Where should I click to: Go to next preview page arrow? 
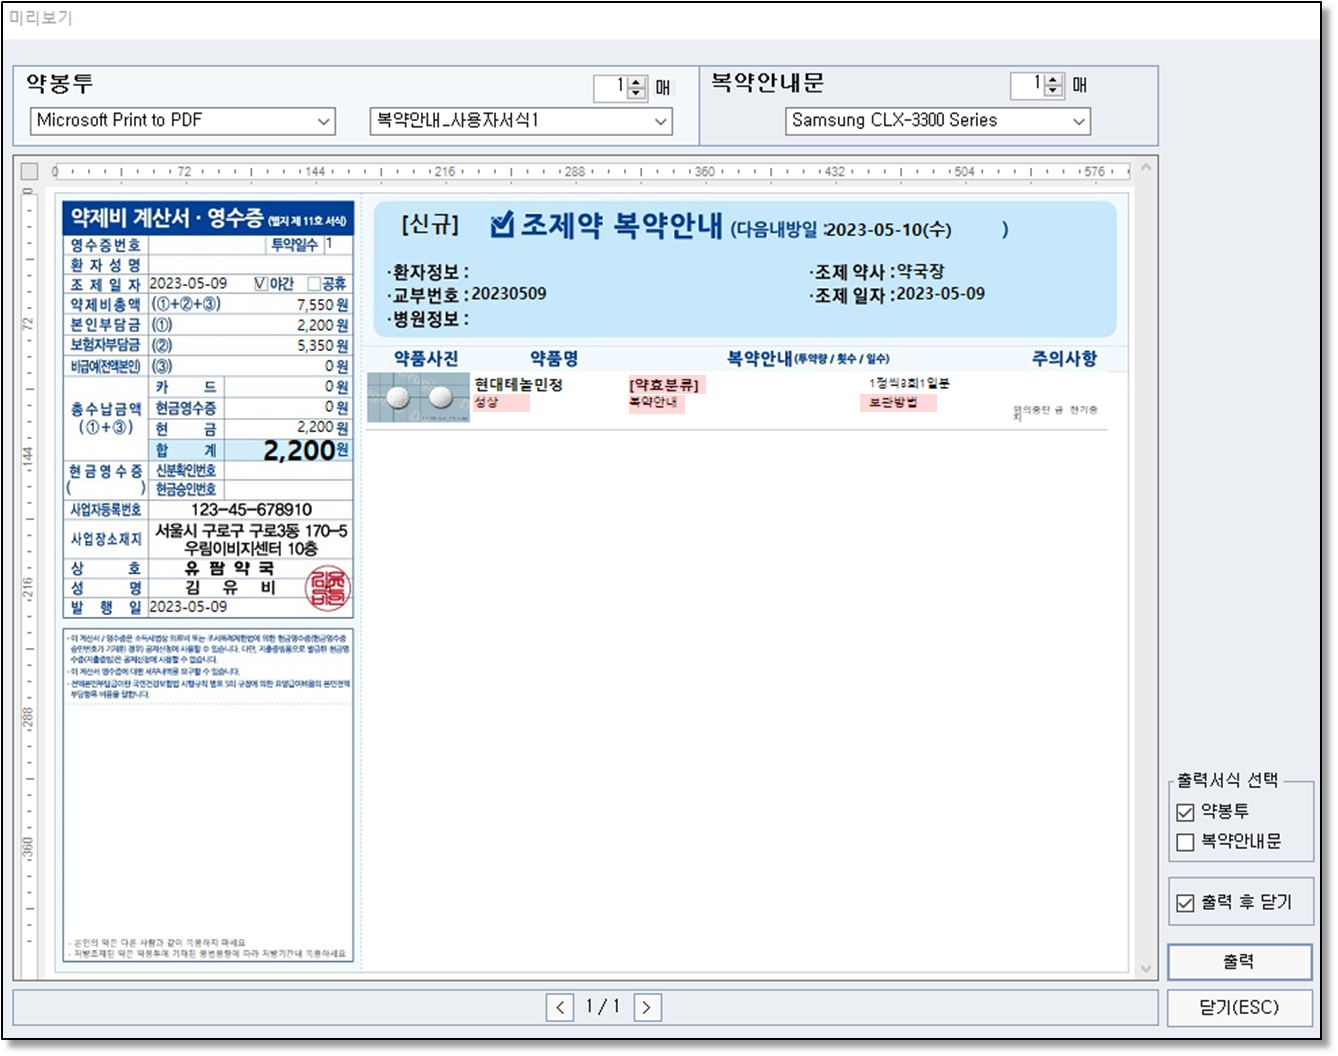[647, 1007]
